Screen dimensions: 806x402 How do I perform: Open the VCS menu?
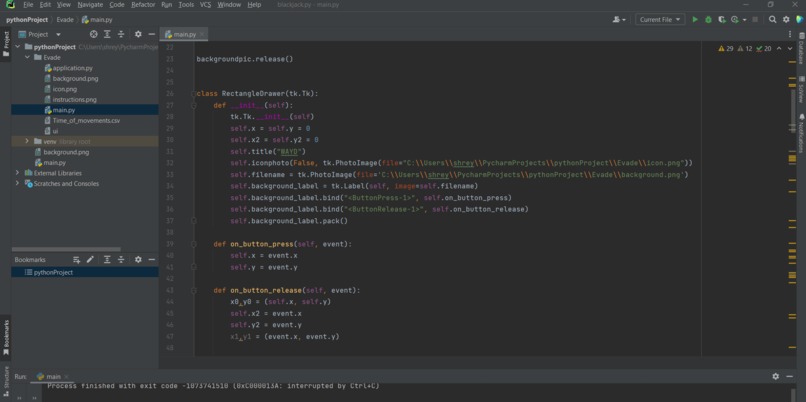click(205, 5)
